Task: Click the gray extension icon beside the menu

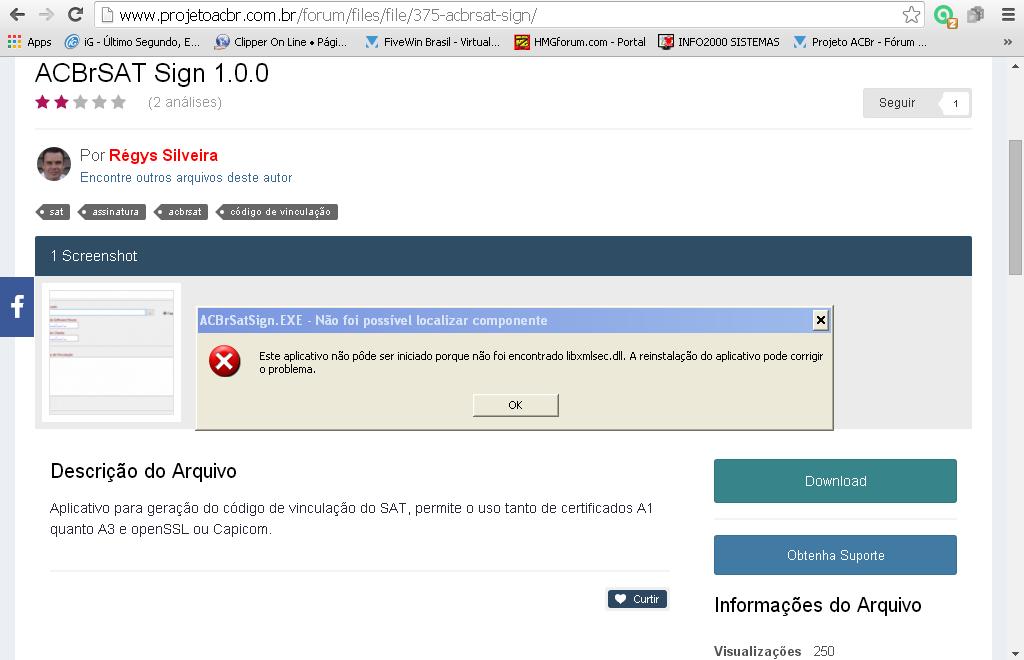Action: click(976, 14)
